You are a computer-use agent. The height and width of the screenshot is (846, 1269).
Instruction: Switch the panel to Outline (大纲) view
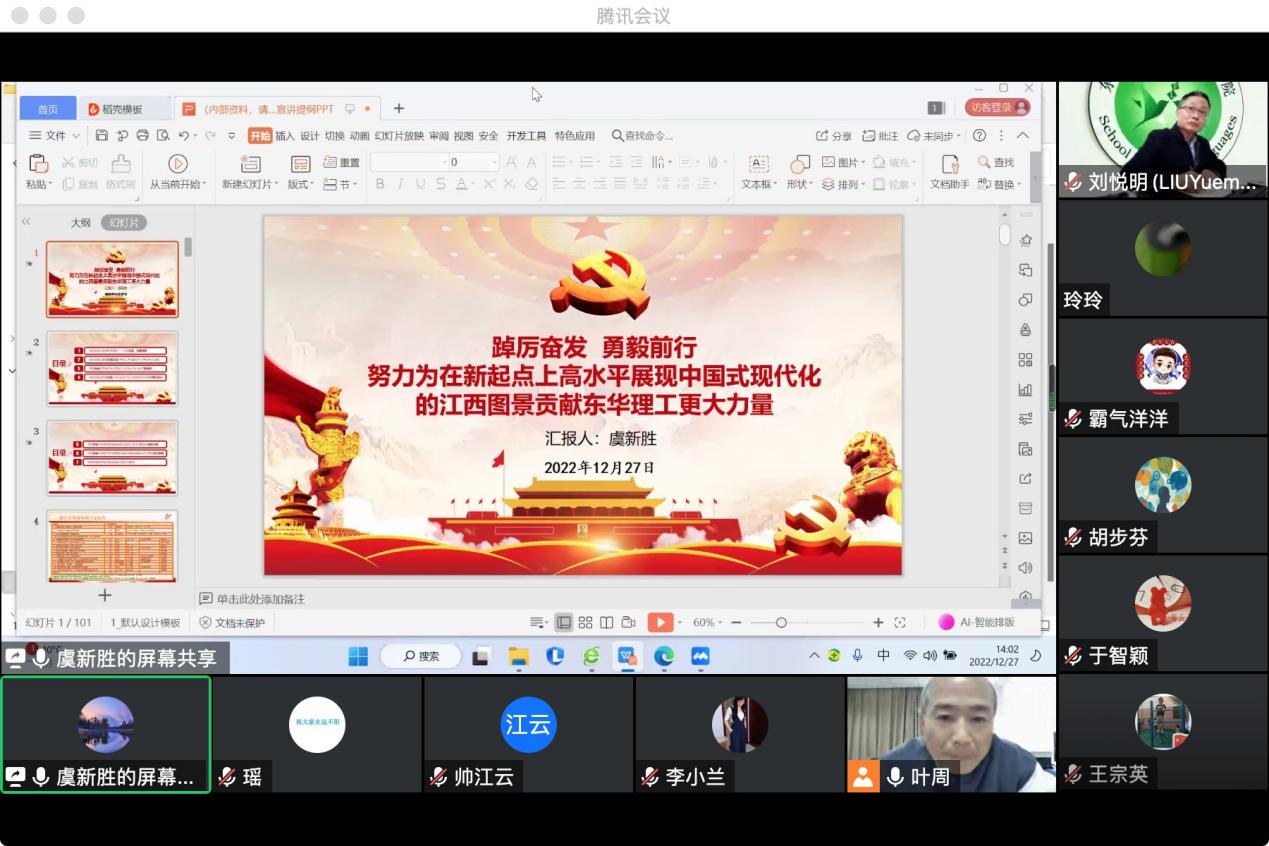(x=80, y=223)
